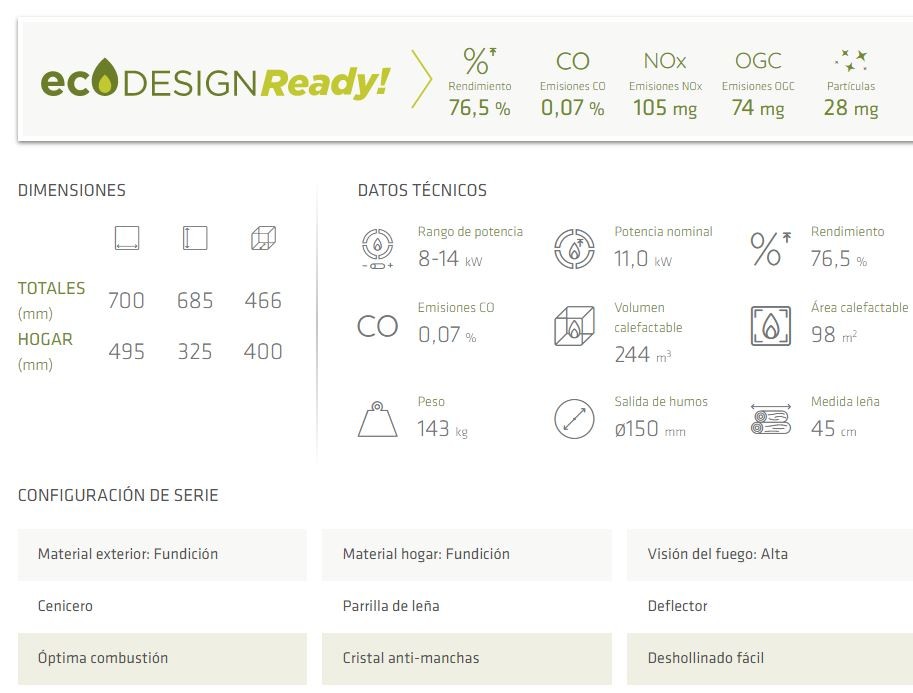Click the HOGAR height value 325

click(x=195, y=352)
